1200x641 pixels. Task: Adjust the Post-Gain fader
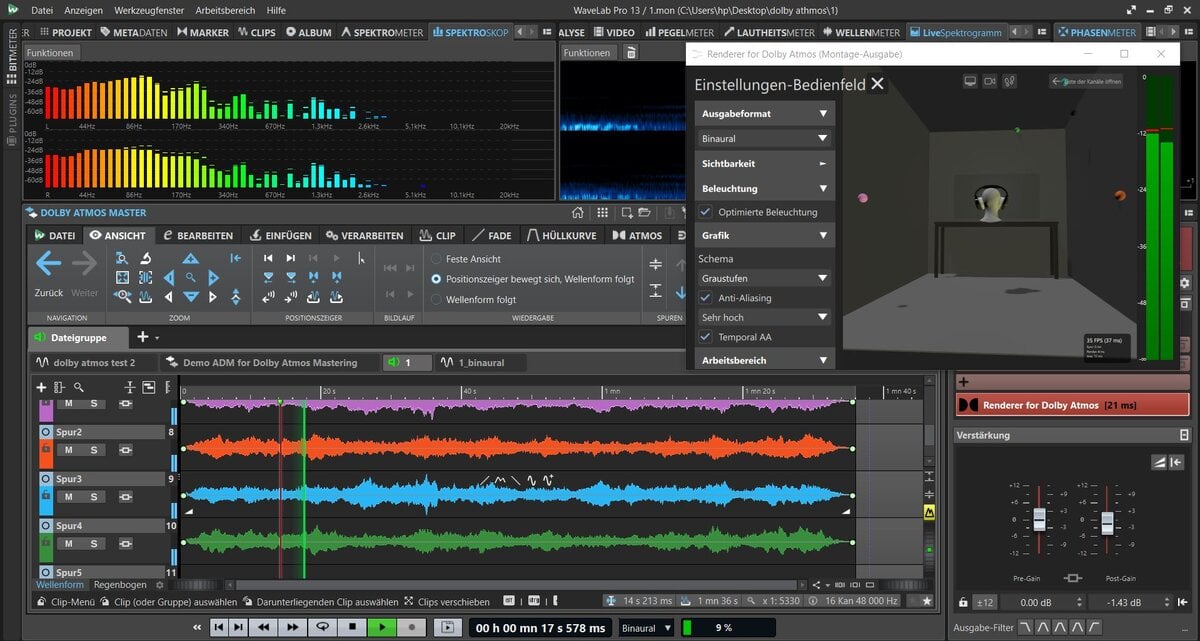1107,523
